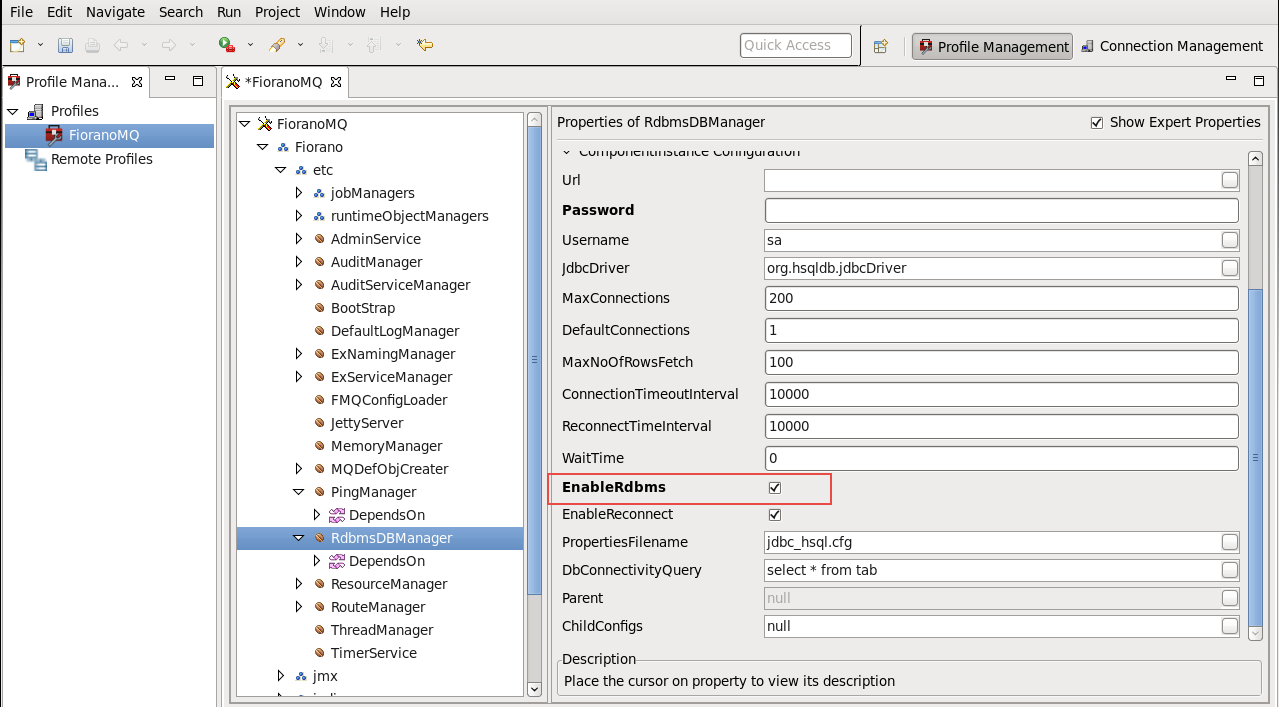Minimize the Profile Management side view

pyautogui.click(x=171, y=79)
